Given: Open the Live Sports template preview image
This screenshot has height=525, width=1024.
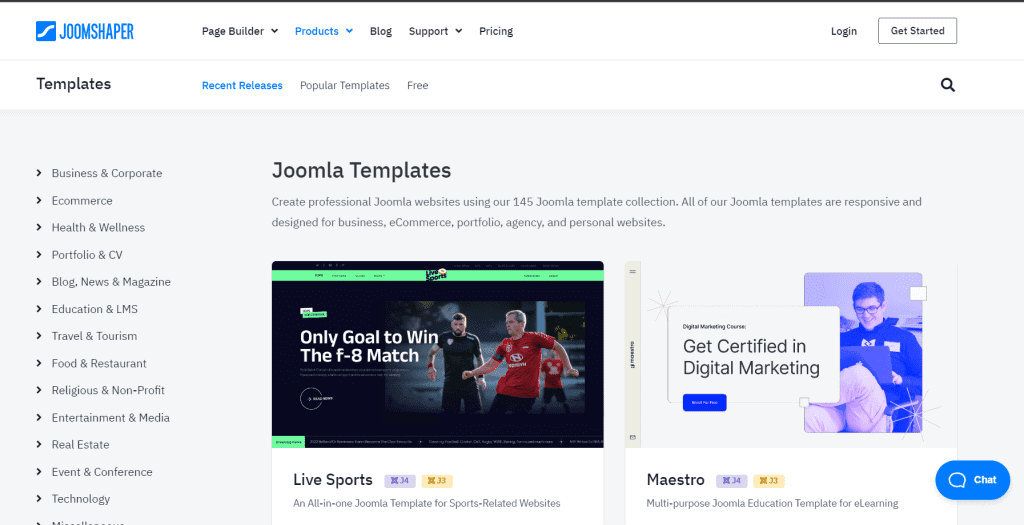Looking at the screenshot, I should tap(438, 355).
